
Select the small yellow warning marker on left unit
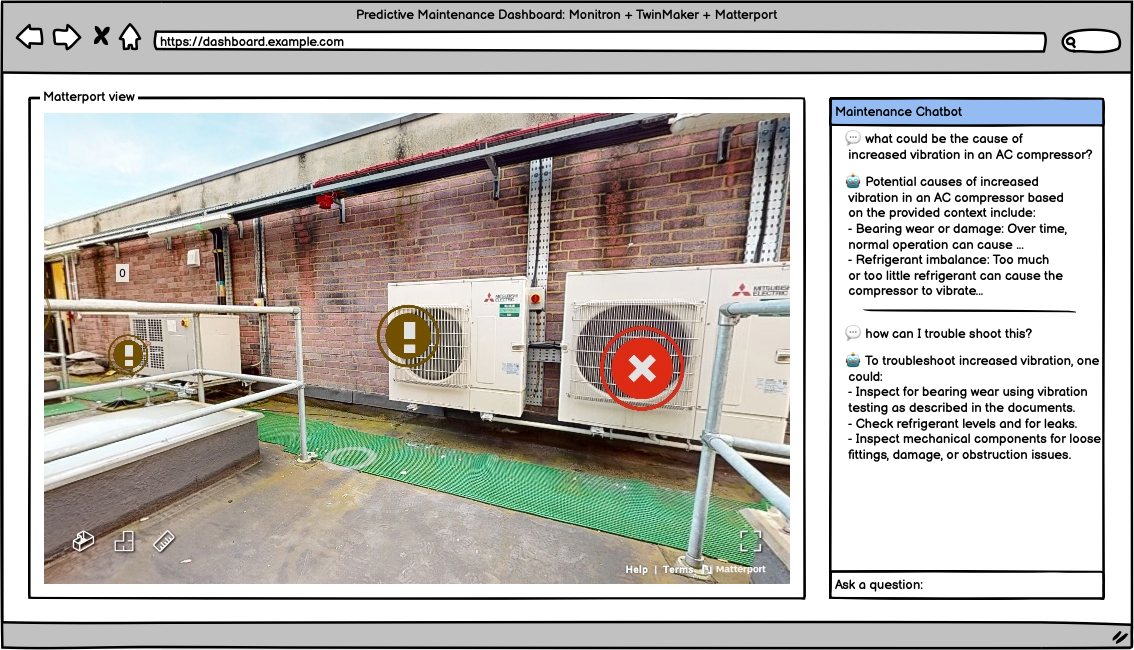(129, 354)
